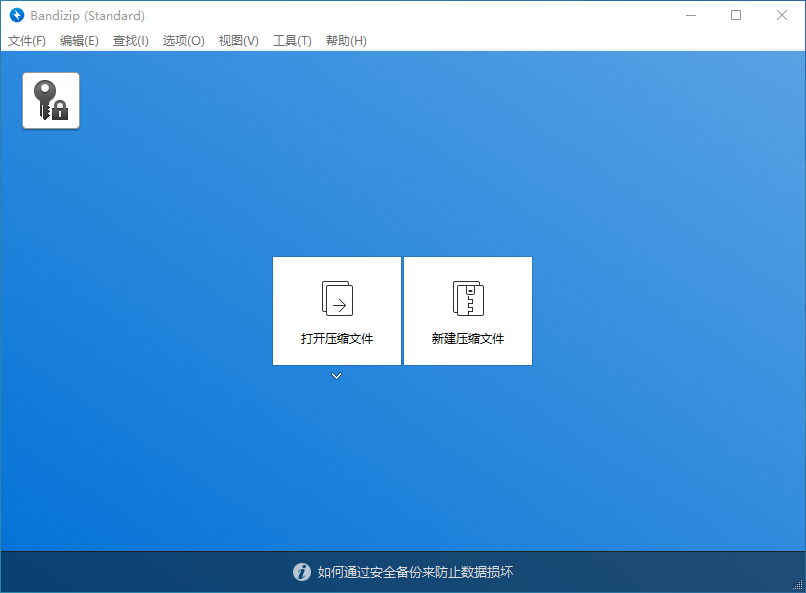
Task: Open the 帮助(H) menu
Action: click(346, 40)
